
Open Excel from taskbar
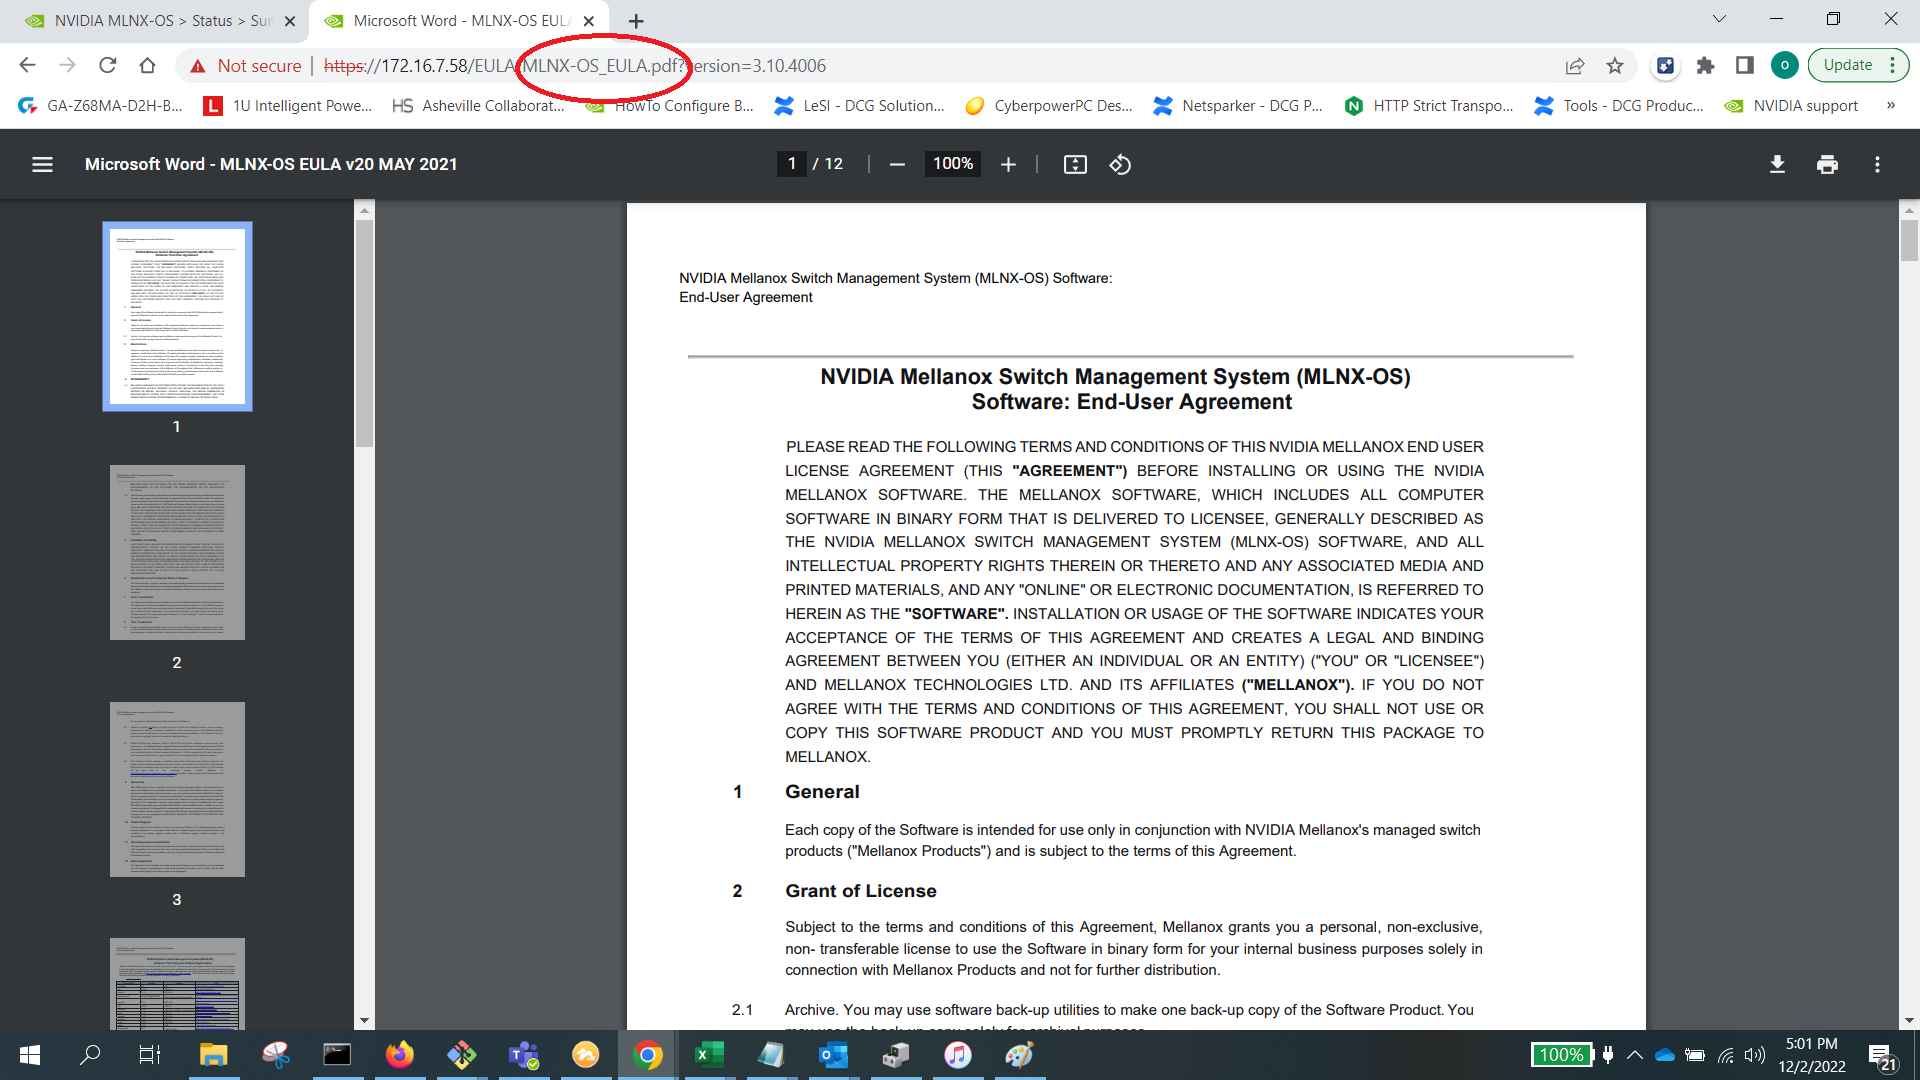[709, 1055]
